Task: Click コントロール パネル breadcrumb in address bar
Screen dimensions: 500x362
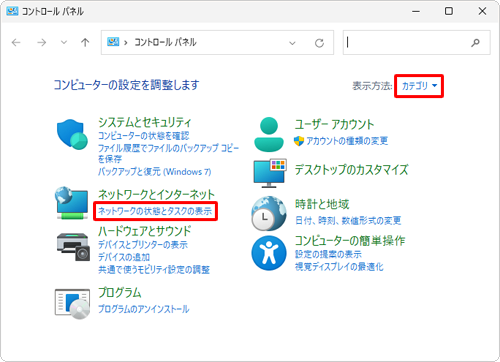Action: pos(165,42)
